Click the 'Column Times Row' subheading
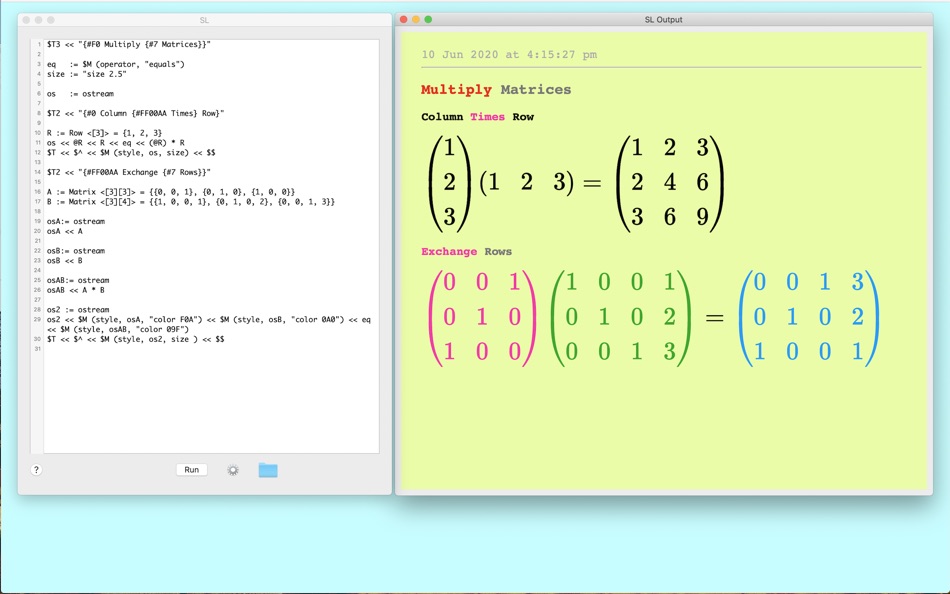This screenshot has width=950, height=594. pyautogui.click(x=477, y=117)
